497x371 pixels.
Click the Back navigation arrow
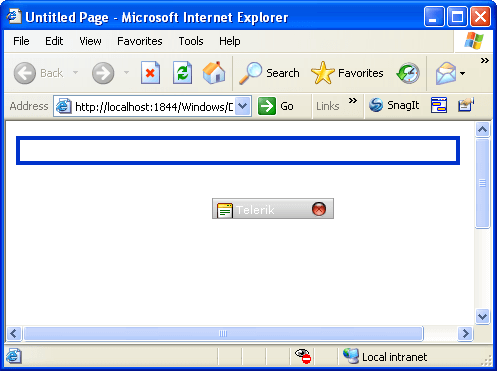click(25, 73)
